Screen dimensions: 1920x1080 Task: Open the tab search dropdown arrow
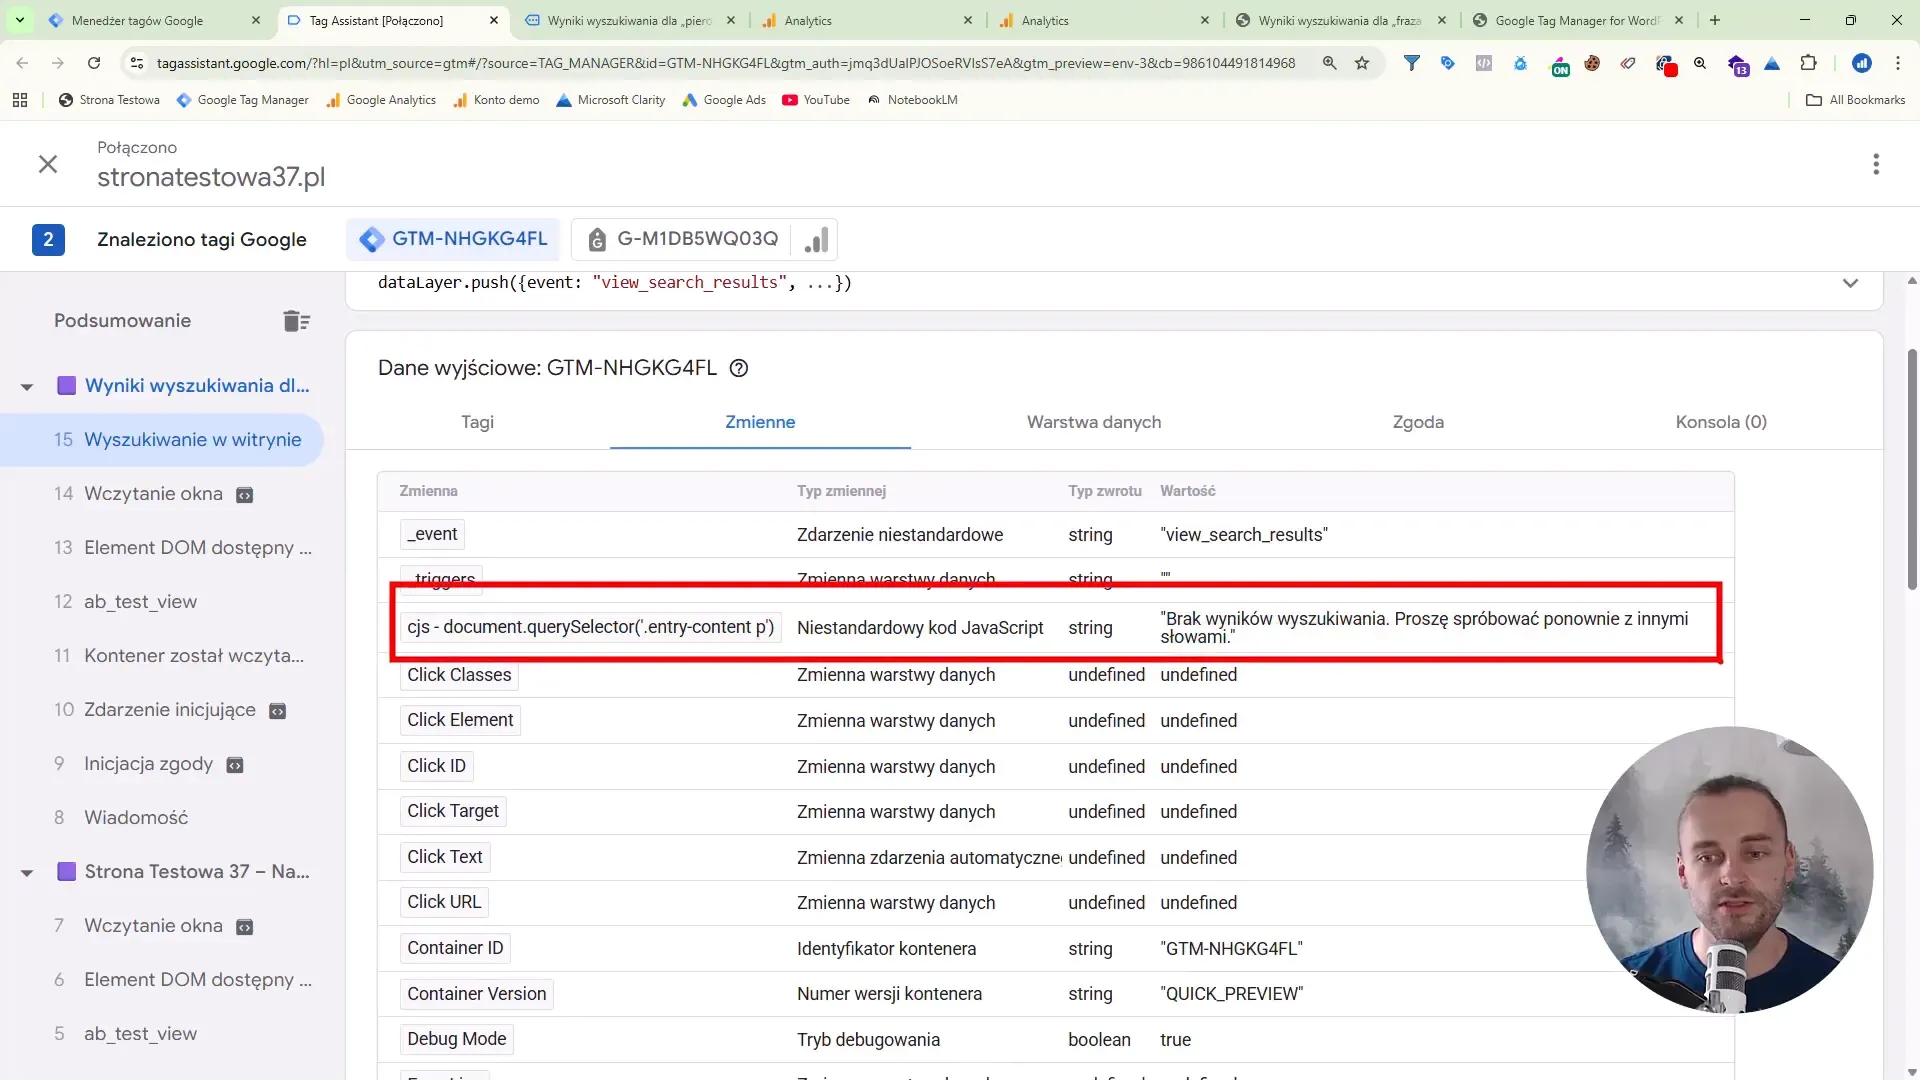coord(20,20)
